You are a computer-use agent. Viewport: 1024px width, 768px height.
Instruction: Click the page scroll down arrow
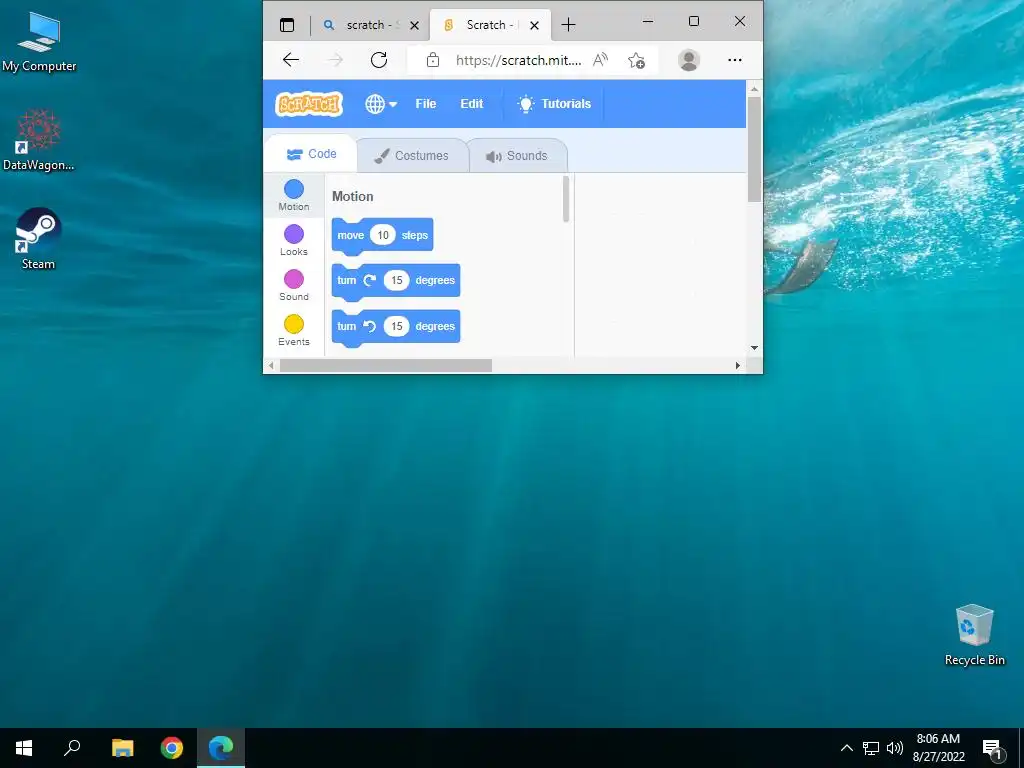click(x=754, y=348)
